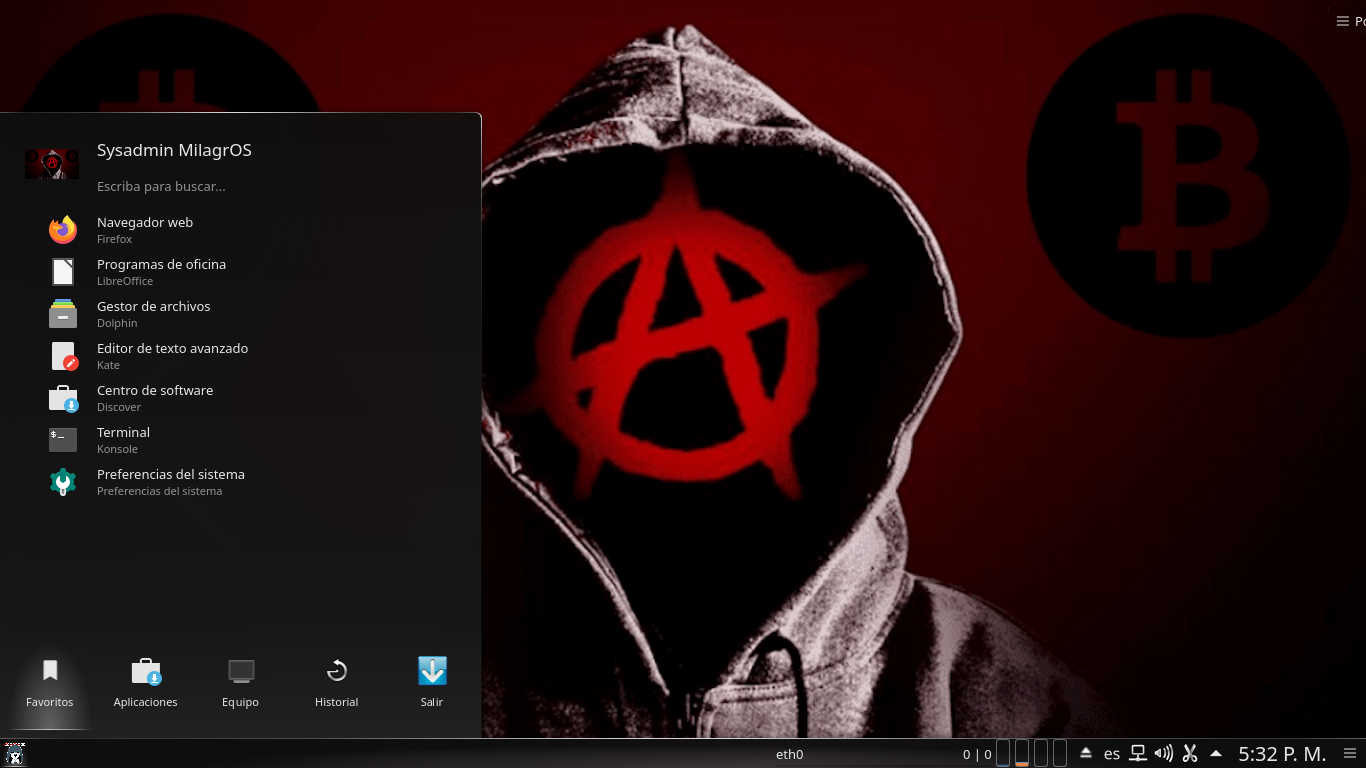The width and height of the screenshot is (1366, 768).
Task: Switch to the Historial tab
Action: (x=336, y=682)
